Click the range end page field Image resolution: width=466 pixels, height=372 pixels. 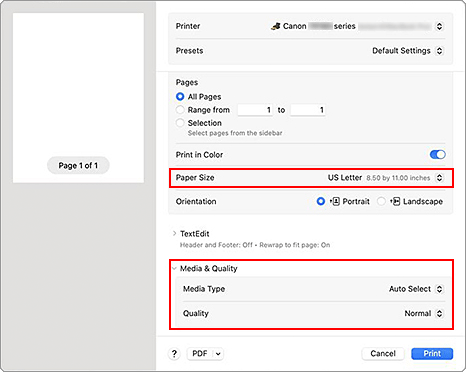pos(308,110)
